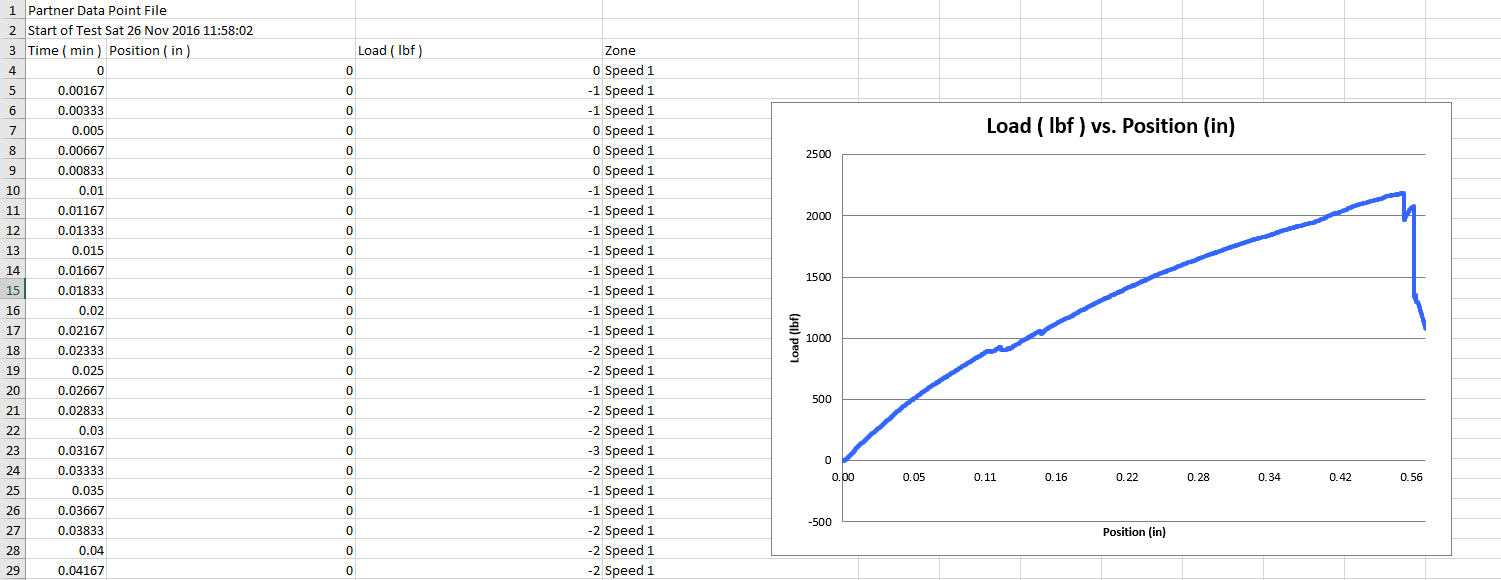
Task: Click row header 22
Action: click(x=12, y=430)
